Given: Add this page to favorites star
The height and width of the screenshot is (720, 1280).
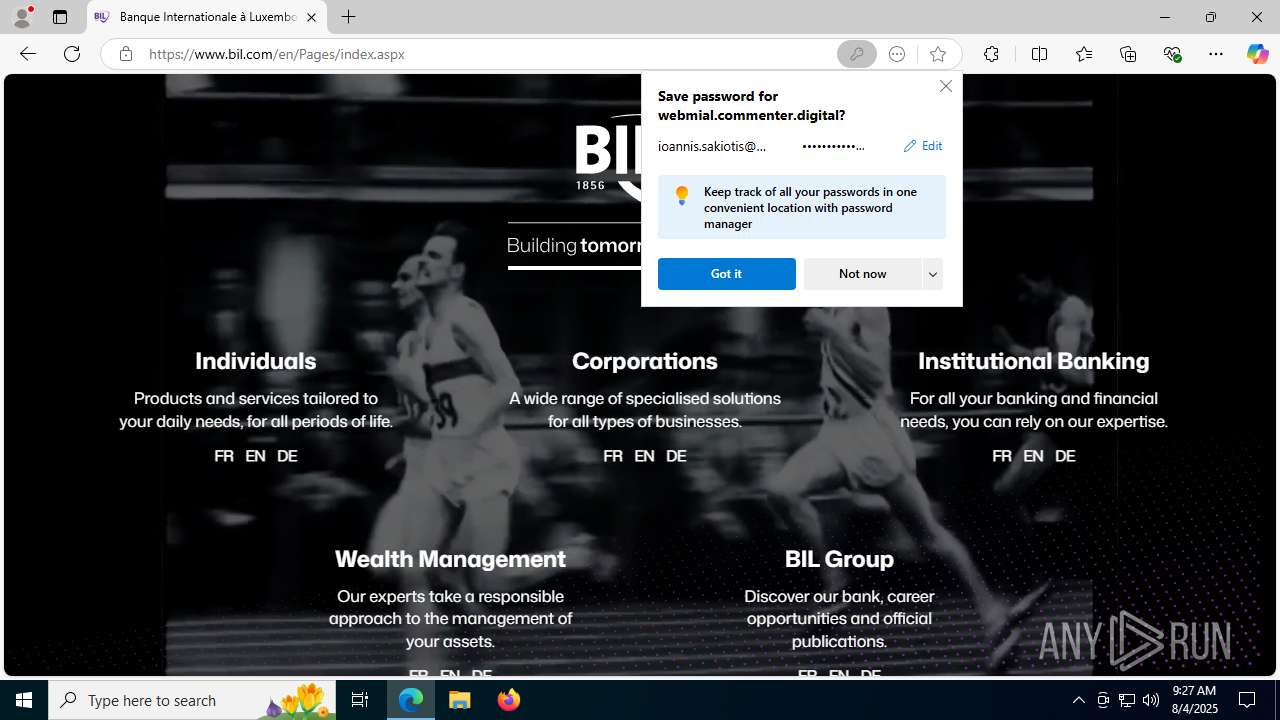Looking at the screenshot, I should [937, 54].
